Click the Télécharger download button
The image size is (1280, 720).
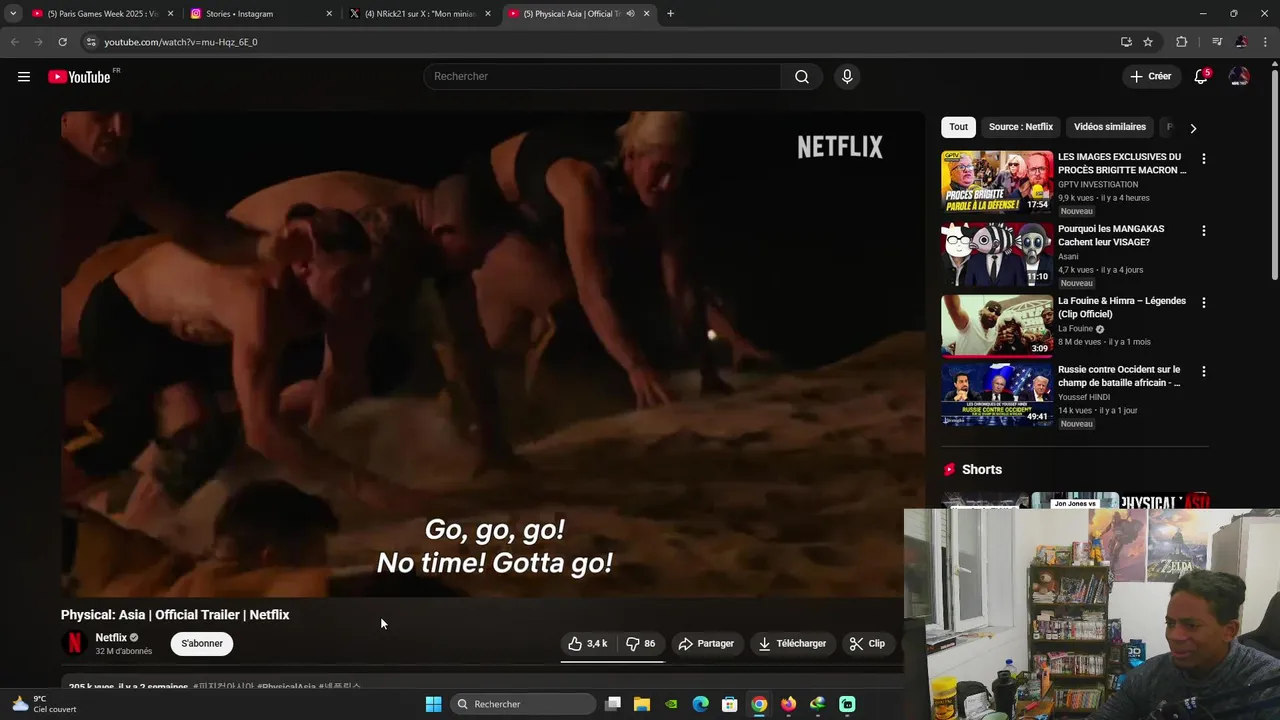pyautogui.click(x=792, y=644)
